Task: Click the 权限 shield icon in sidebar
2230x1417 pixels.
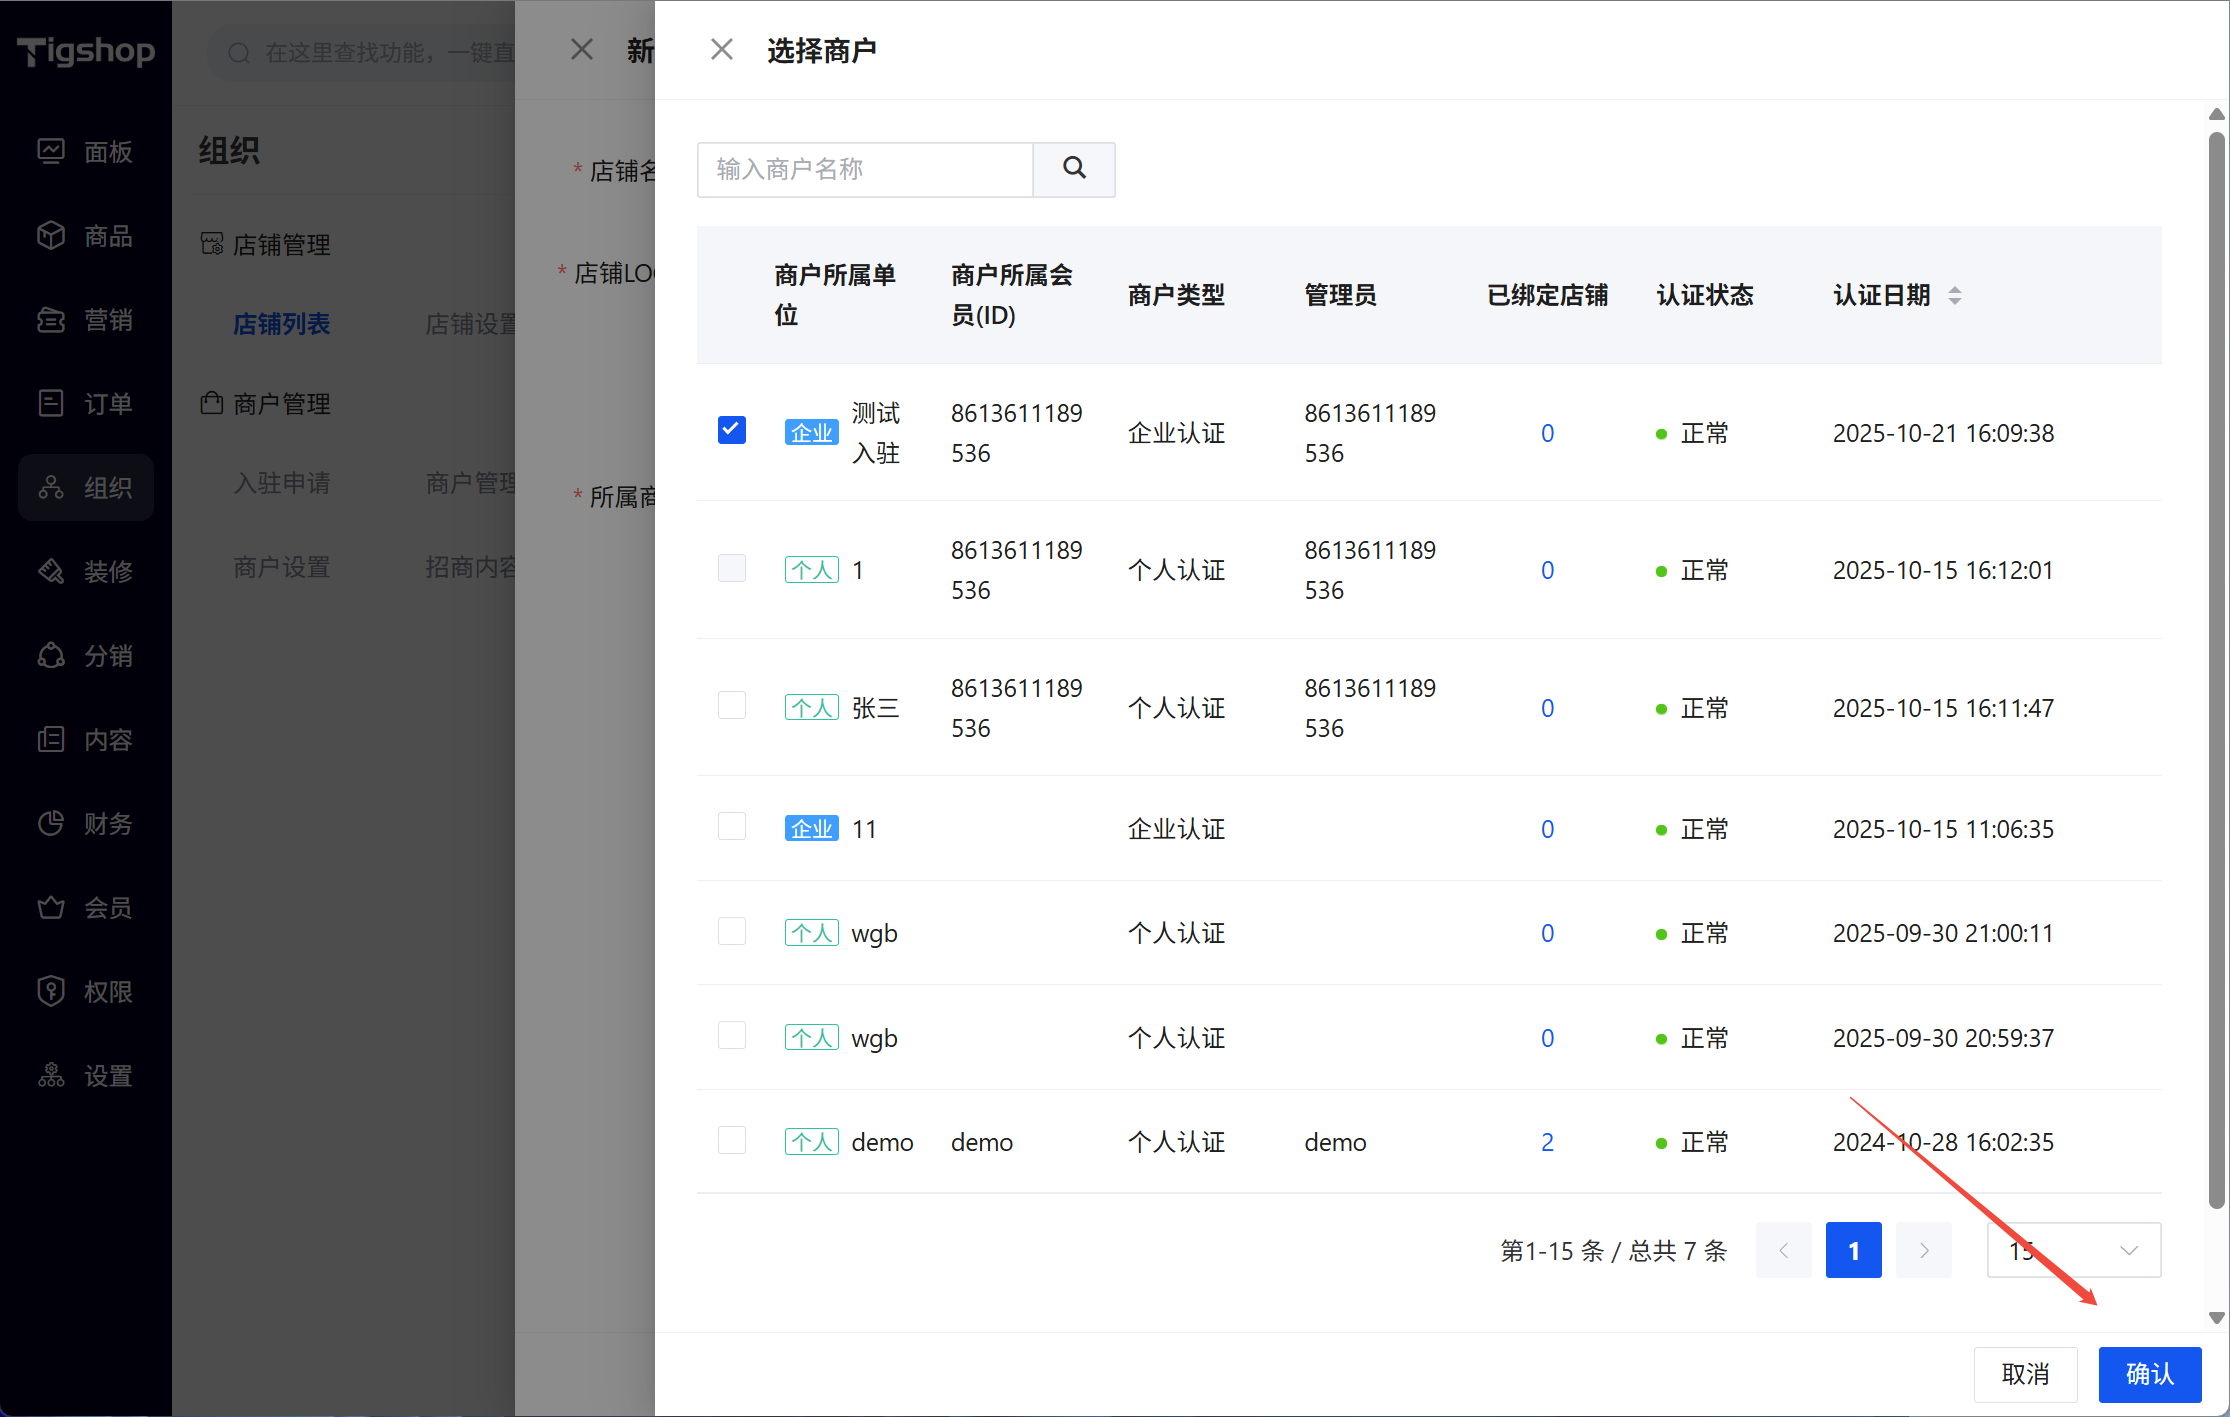Action: [x=51, y=991]
